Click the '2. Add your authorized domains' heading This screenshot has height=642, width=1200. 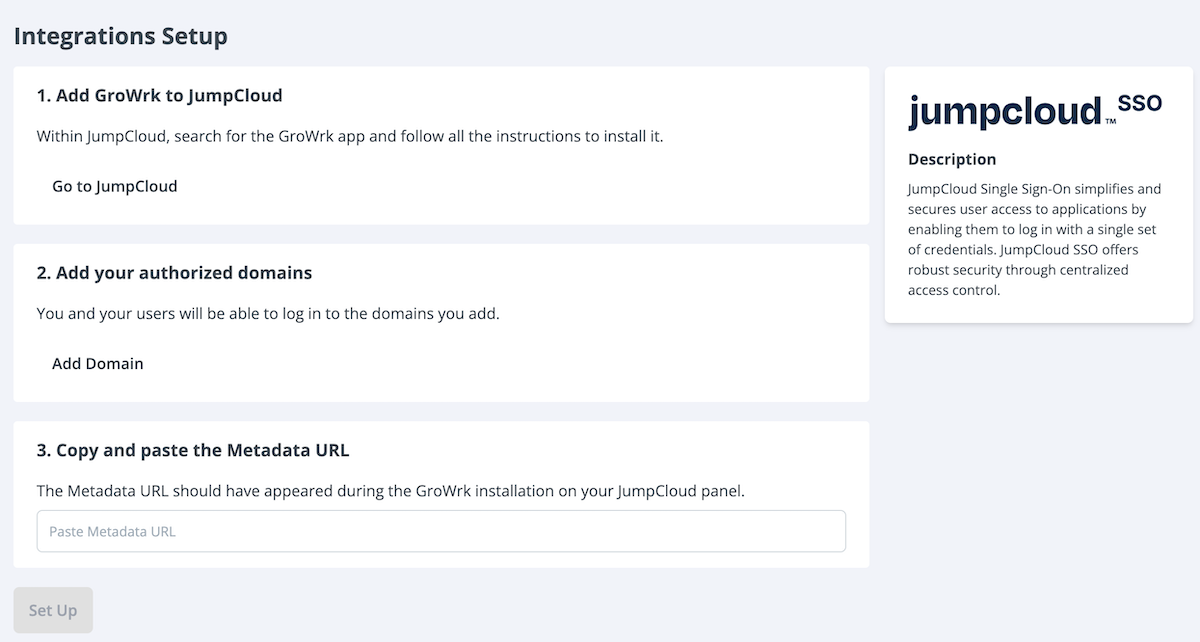click(174, 273)
